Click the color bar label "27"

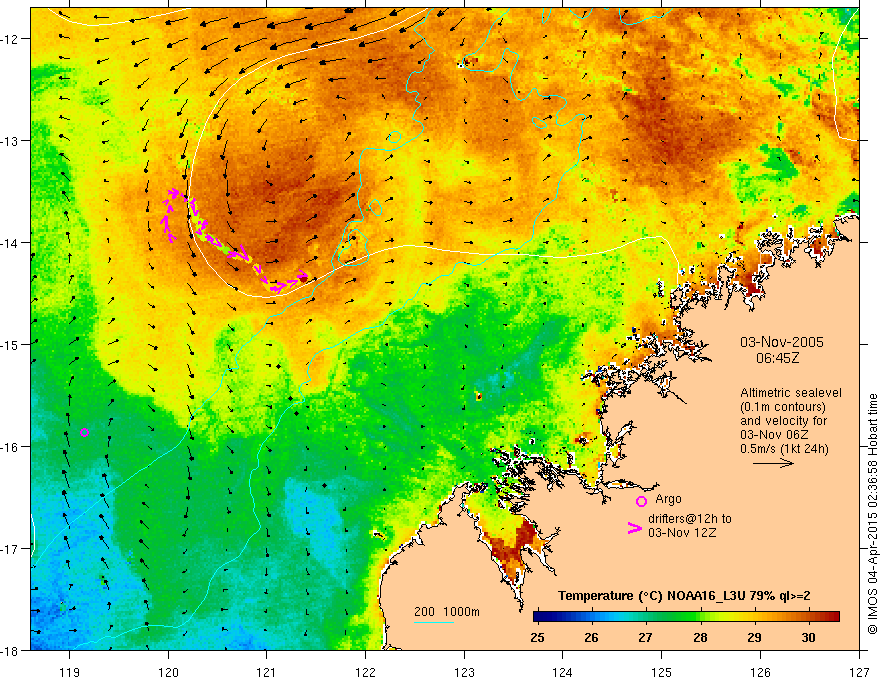(x=645, y=637)
